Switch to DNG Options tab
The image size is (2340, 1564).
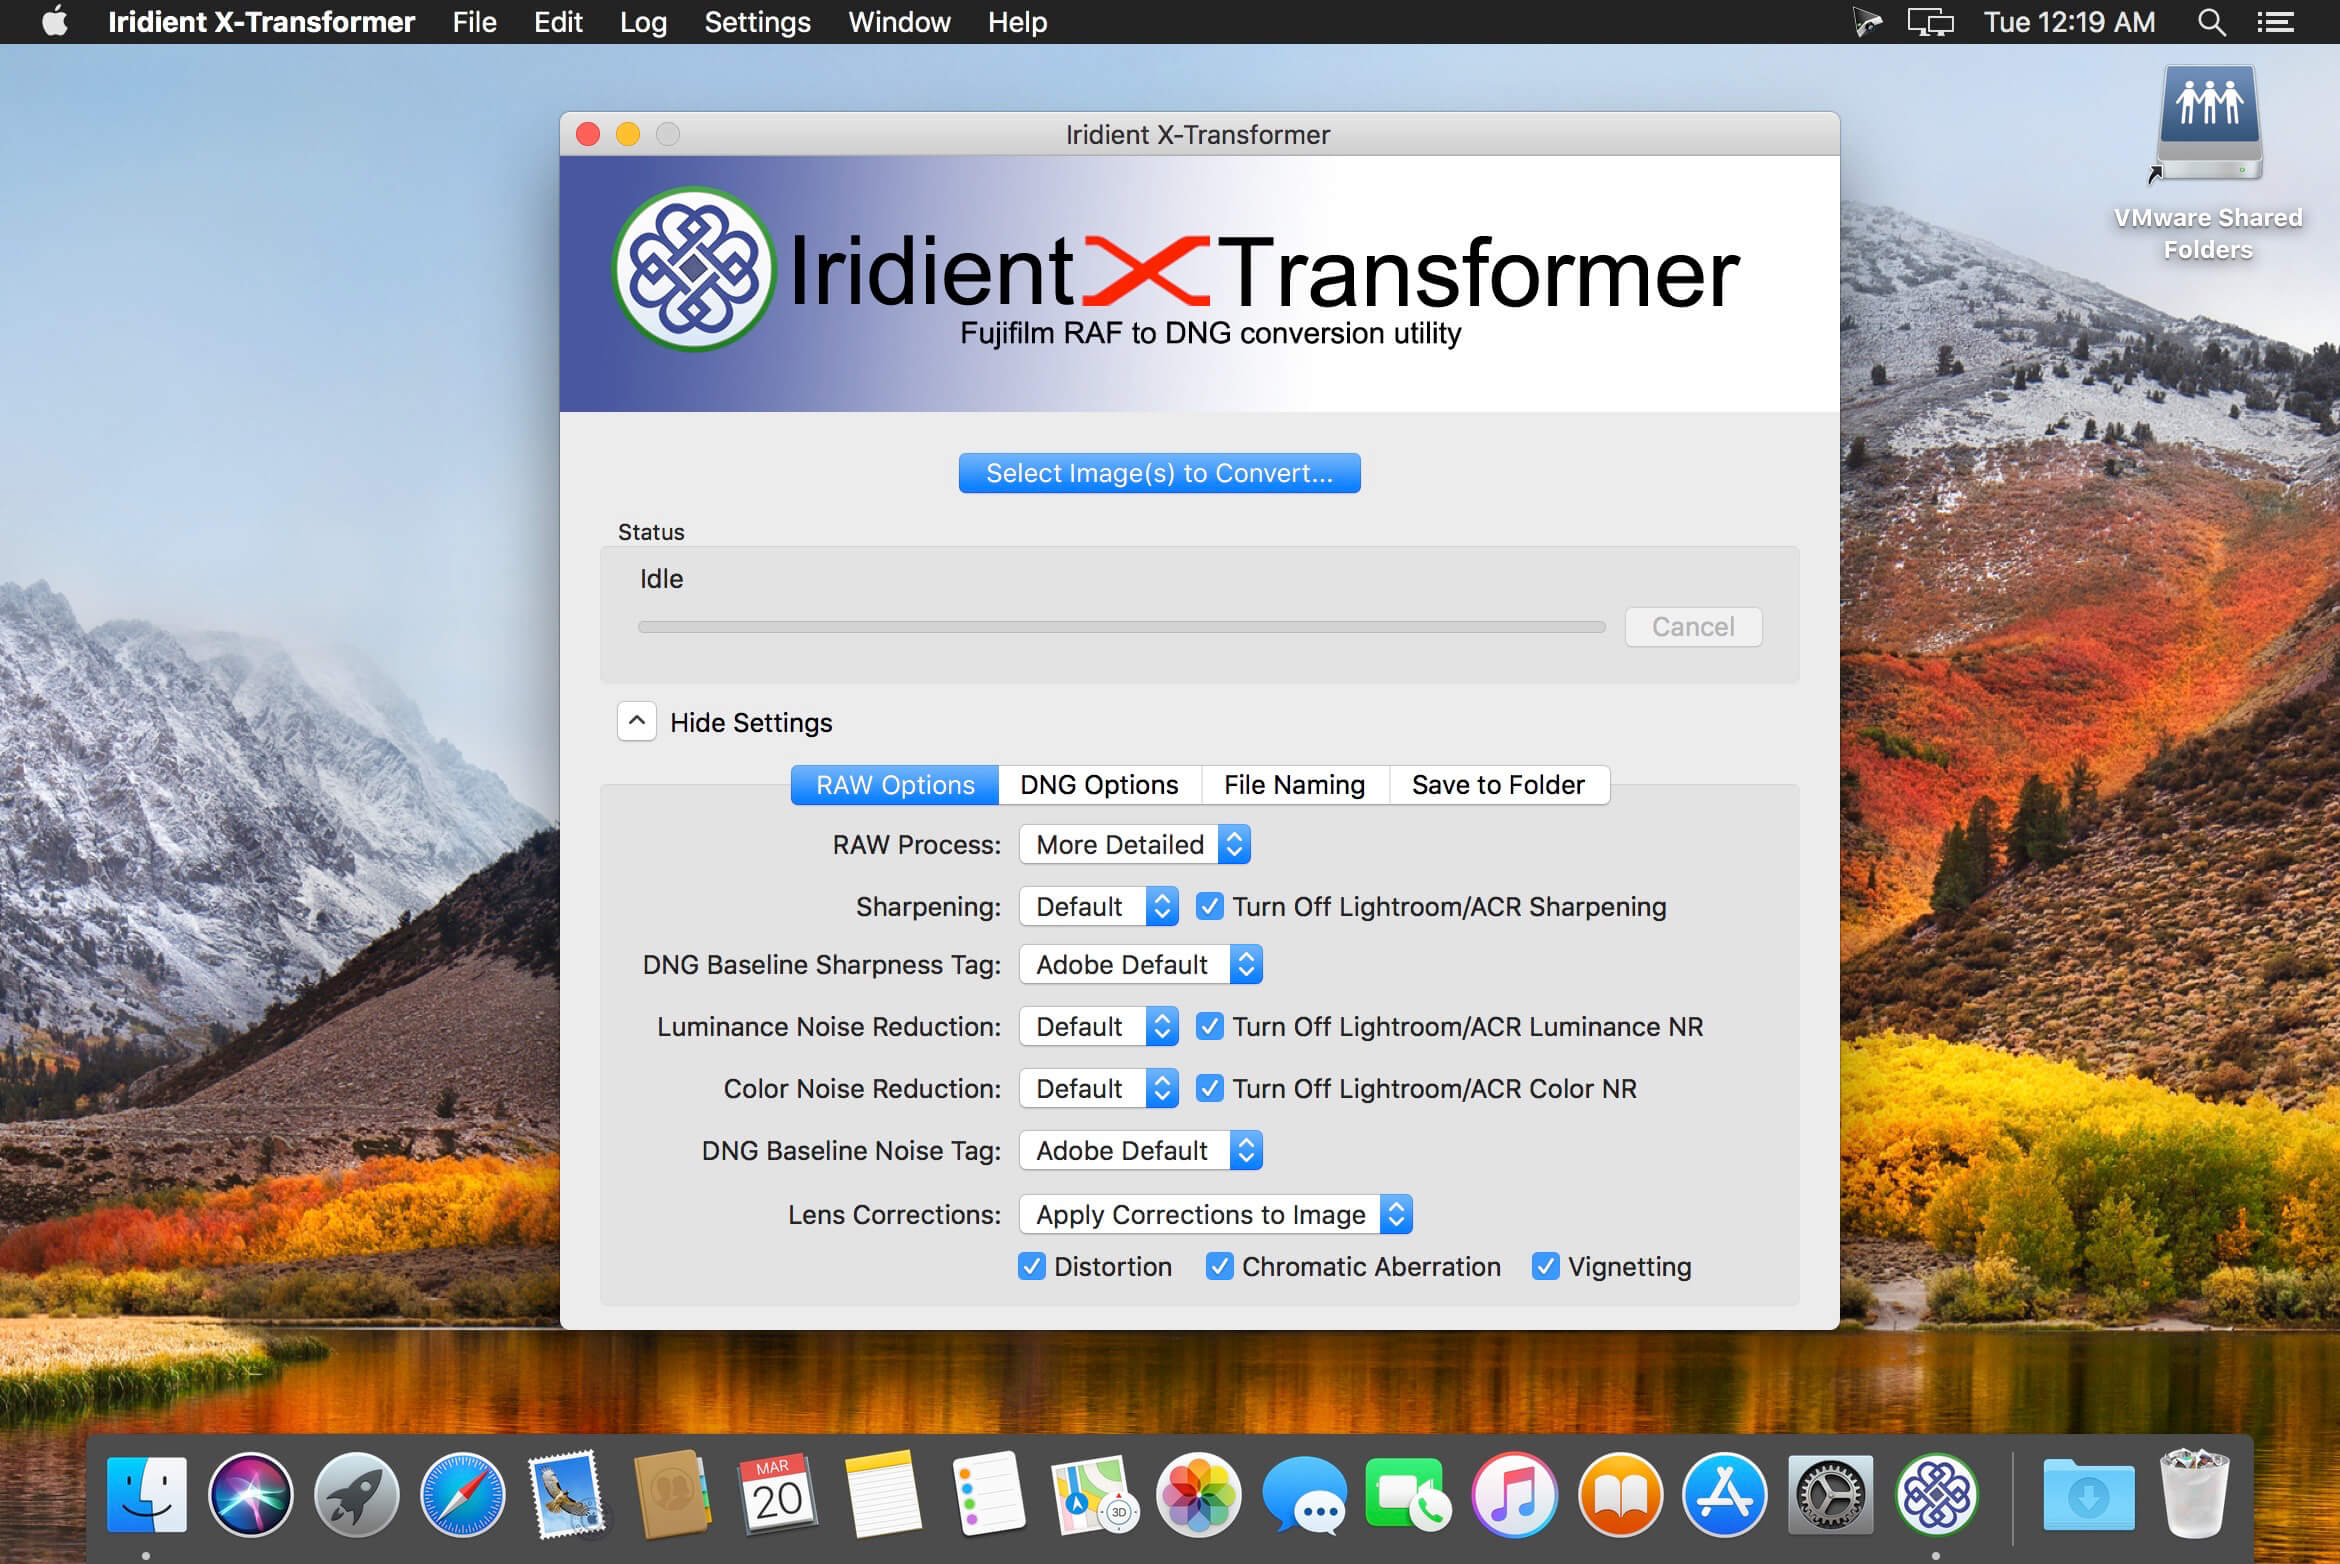click(1099, 785)
